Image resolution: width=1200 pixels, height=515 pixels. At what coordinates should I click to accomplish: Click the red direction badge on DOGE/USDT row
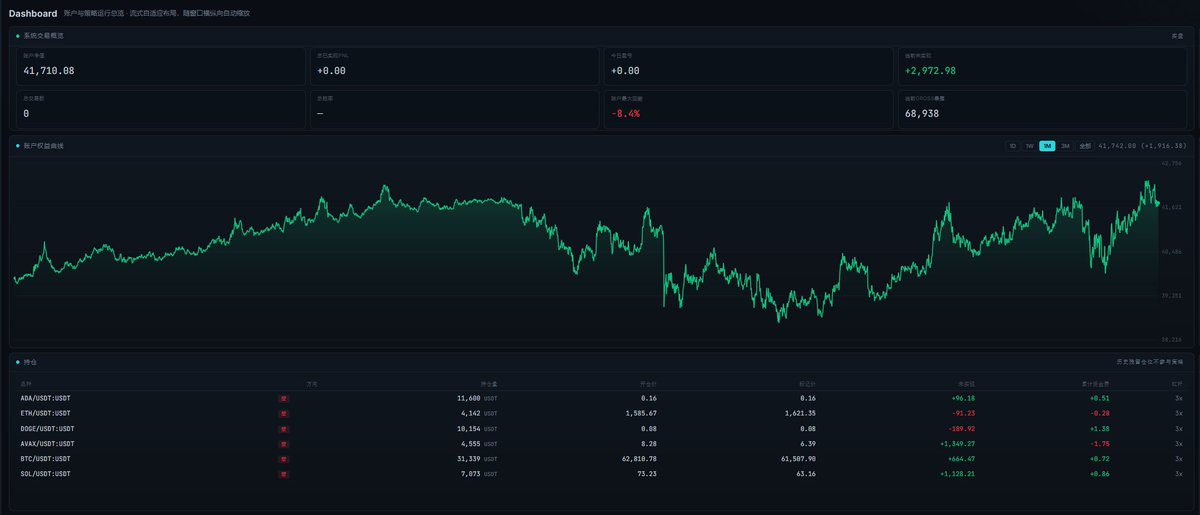click(x=284, y=428)
